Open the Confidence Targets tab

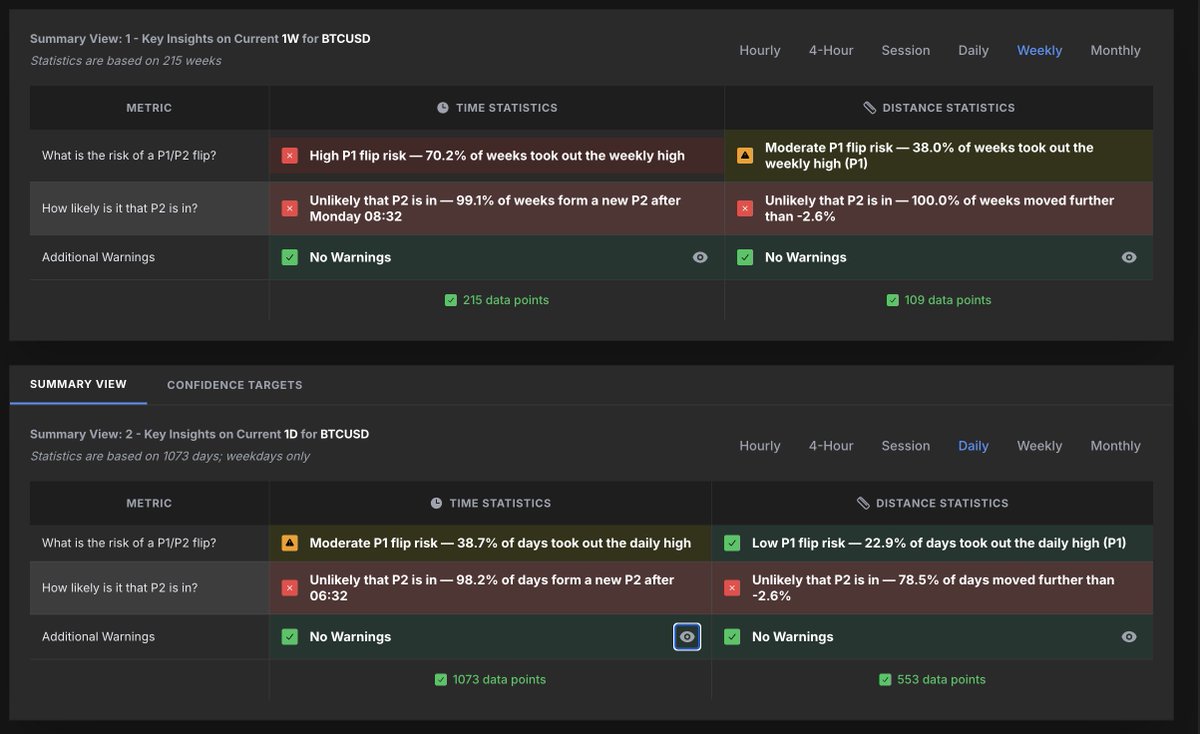[234, 385]
